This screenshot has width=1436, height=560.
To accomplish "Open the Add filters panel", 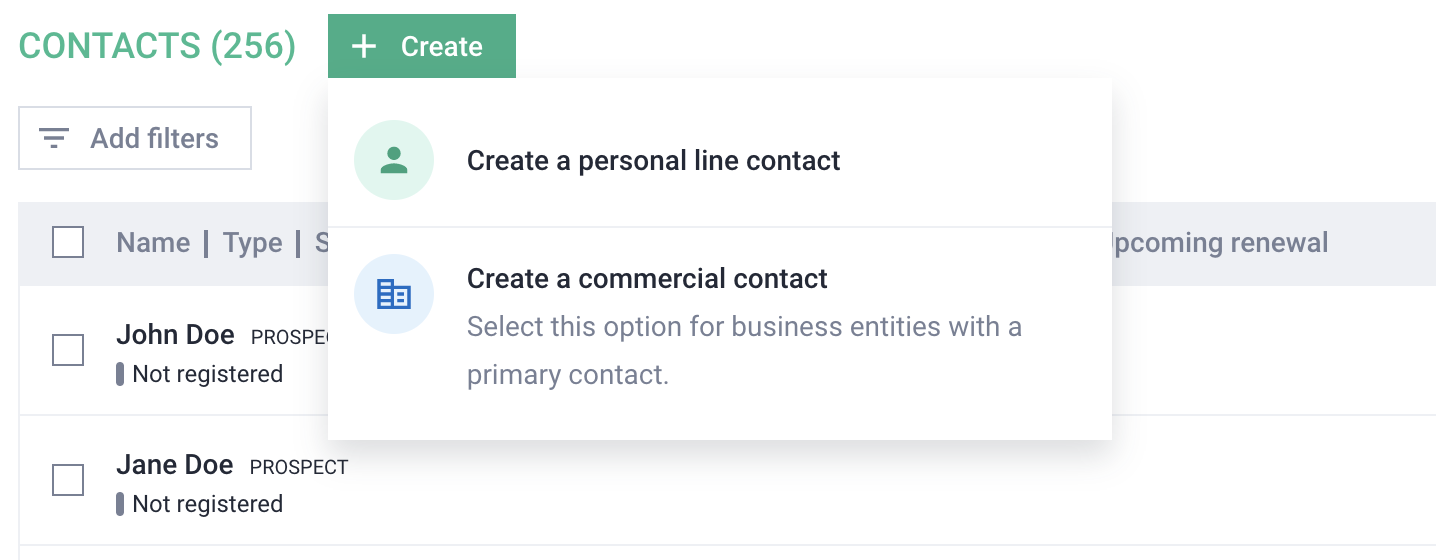I will (135, 138).
